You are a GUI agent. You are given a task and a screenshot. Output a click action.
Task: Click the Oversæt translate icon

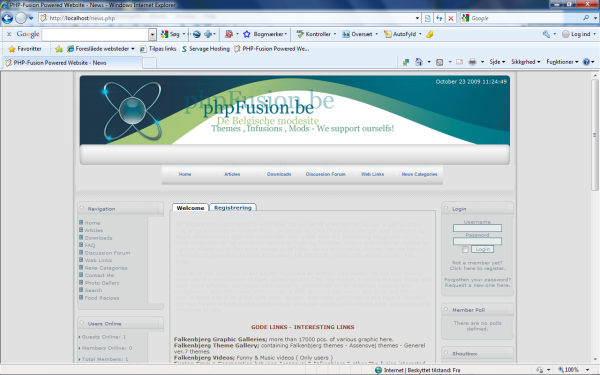(x=346, y=34)
